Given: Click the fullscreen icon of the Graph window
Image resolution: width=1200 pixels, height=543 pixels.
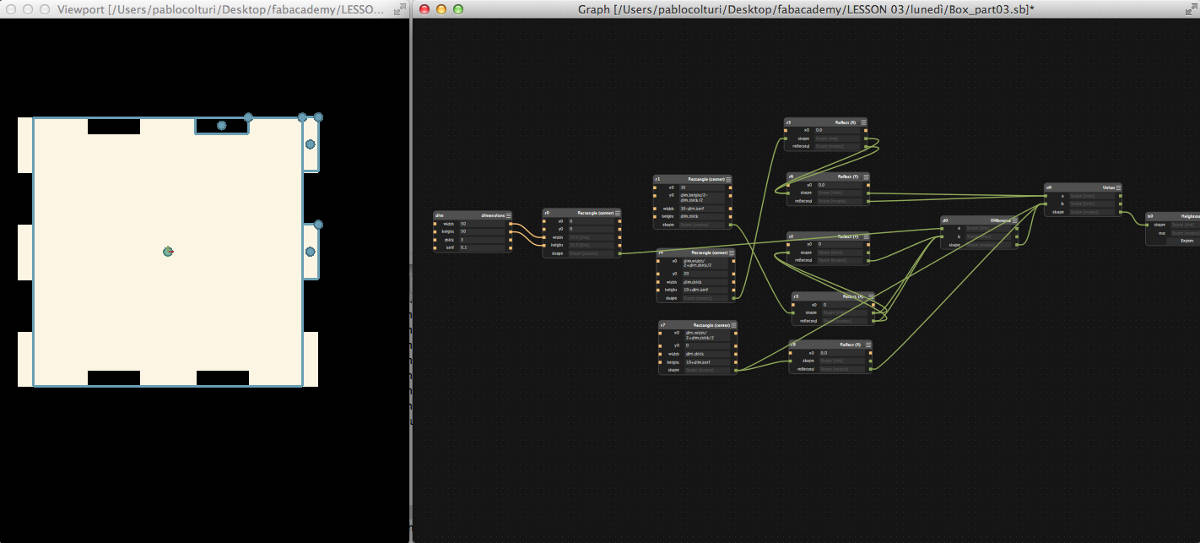Looking at the screenshot, I should pyautogui.click(x=1189, y=9).
